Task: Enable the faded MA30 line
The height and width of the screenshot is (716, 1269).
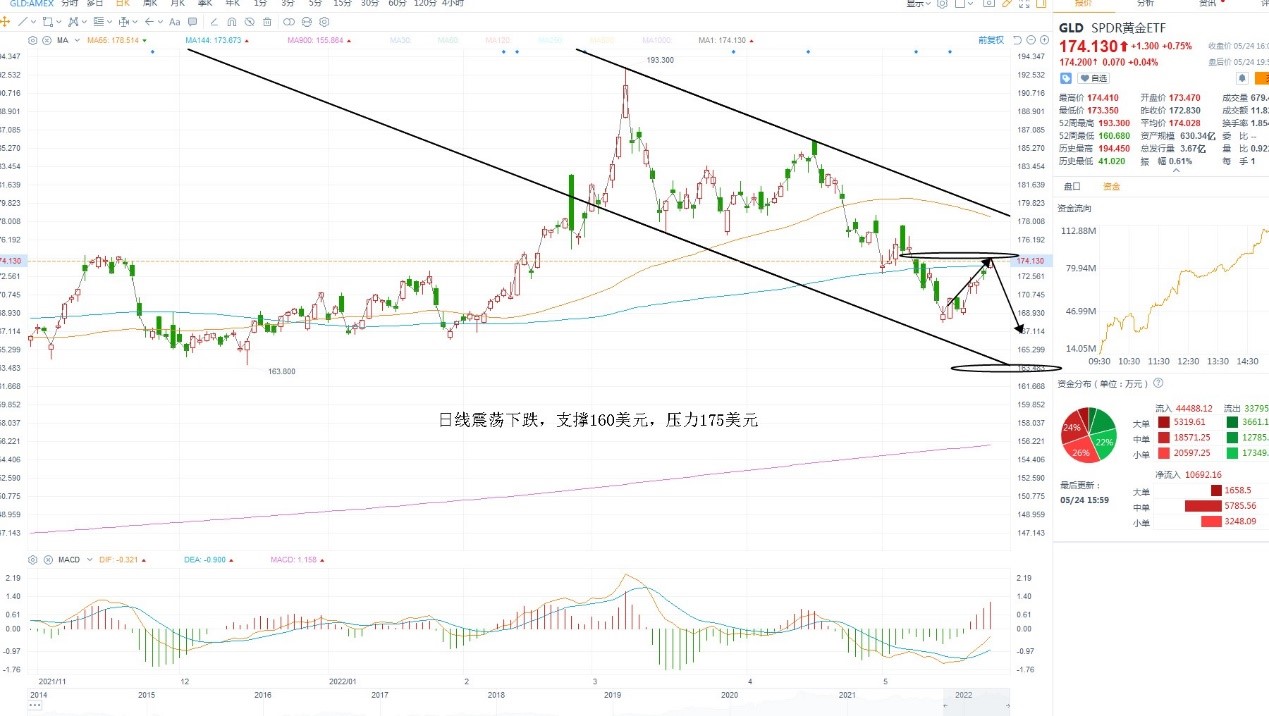Action: pyautogui.click(x=401, y=40)
